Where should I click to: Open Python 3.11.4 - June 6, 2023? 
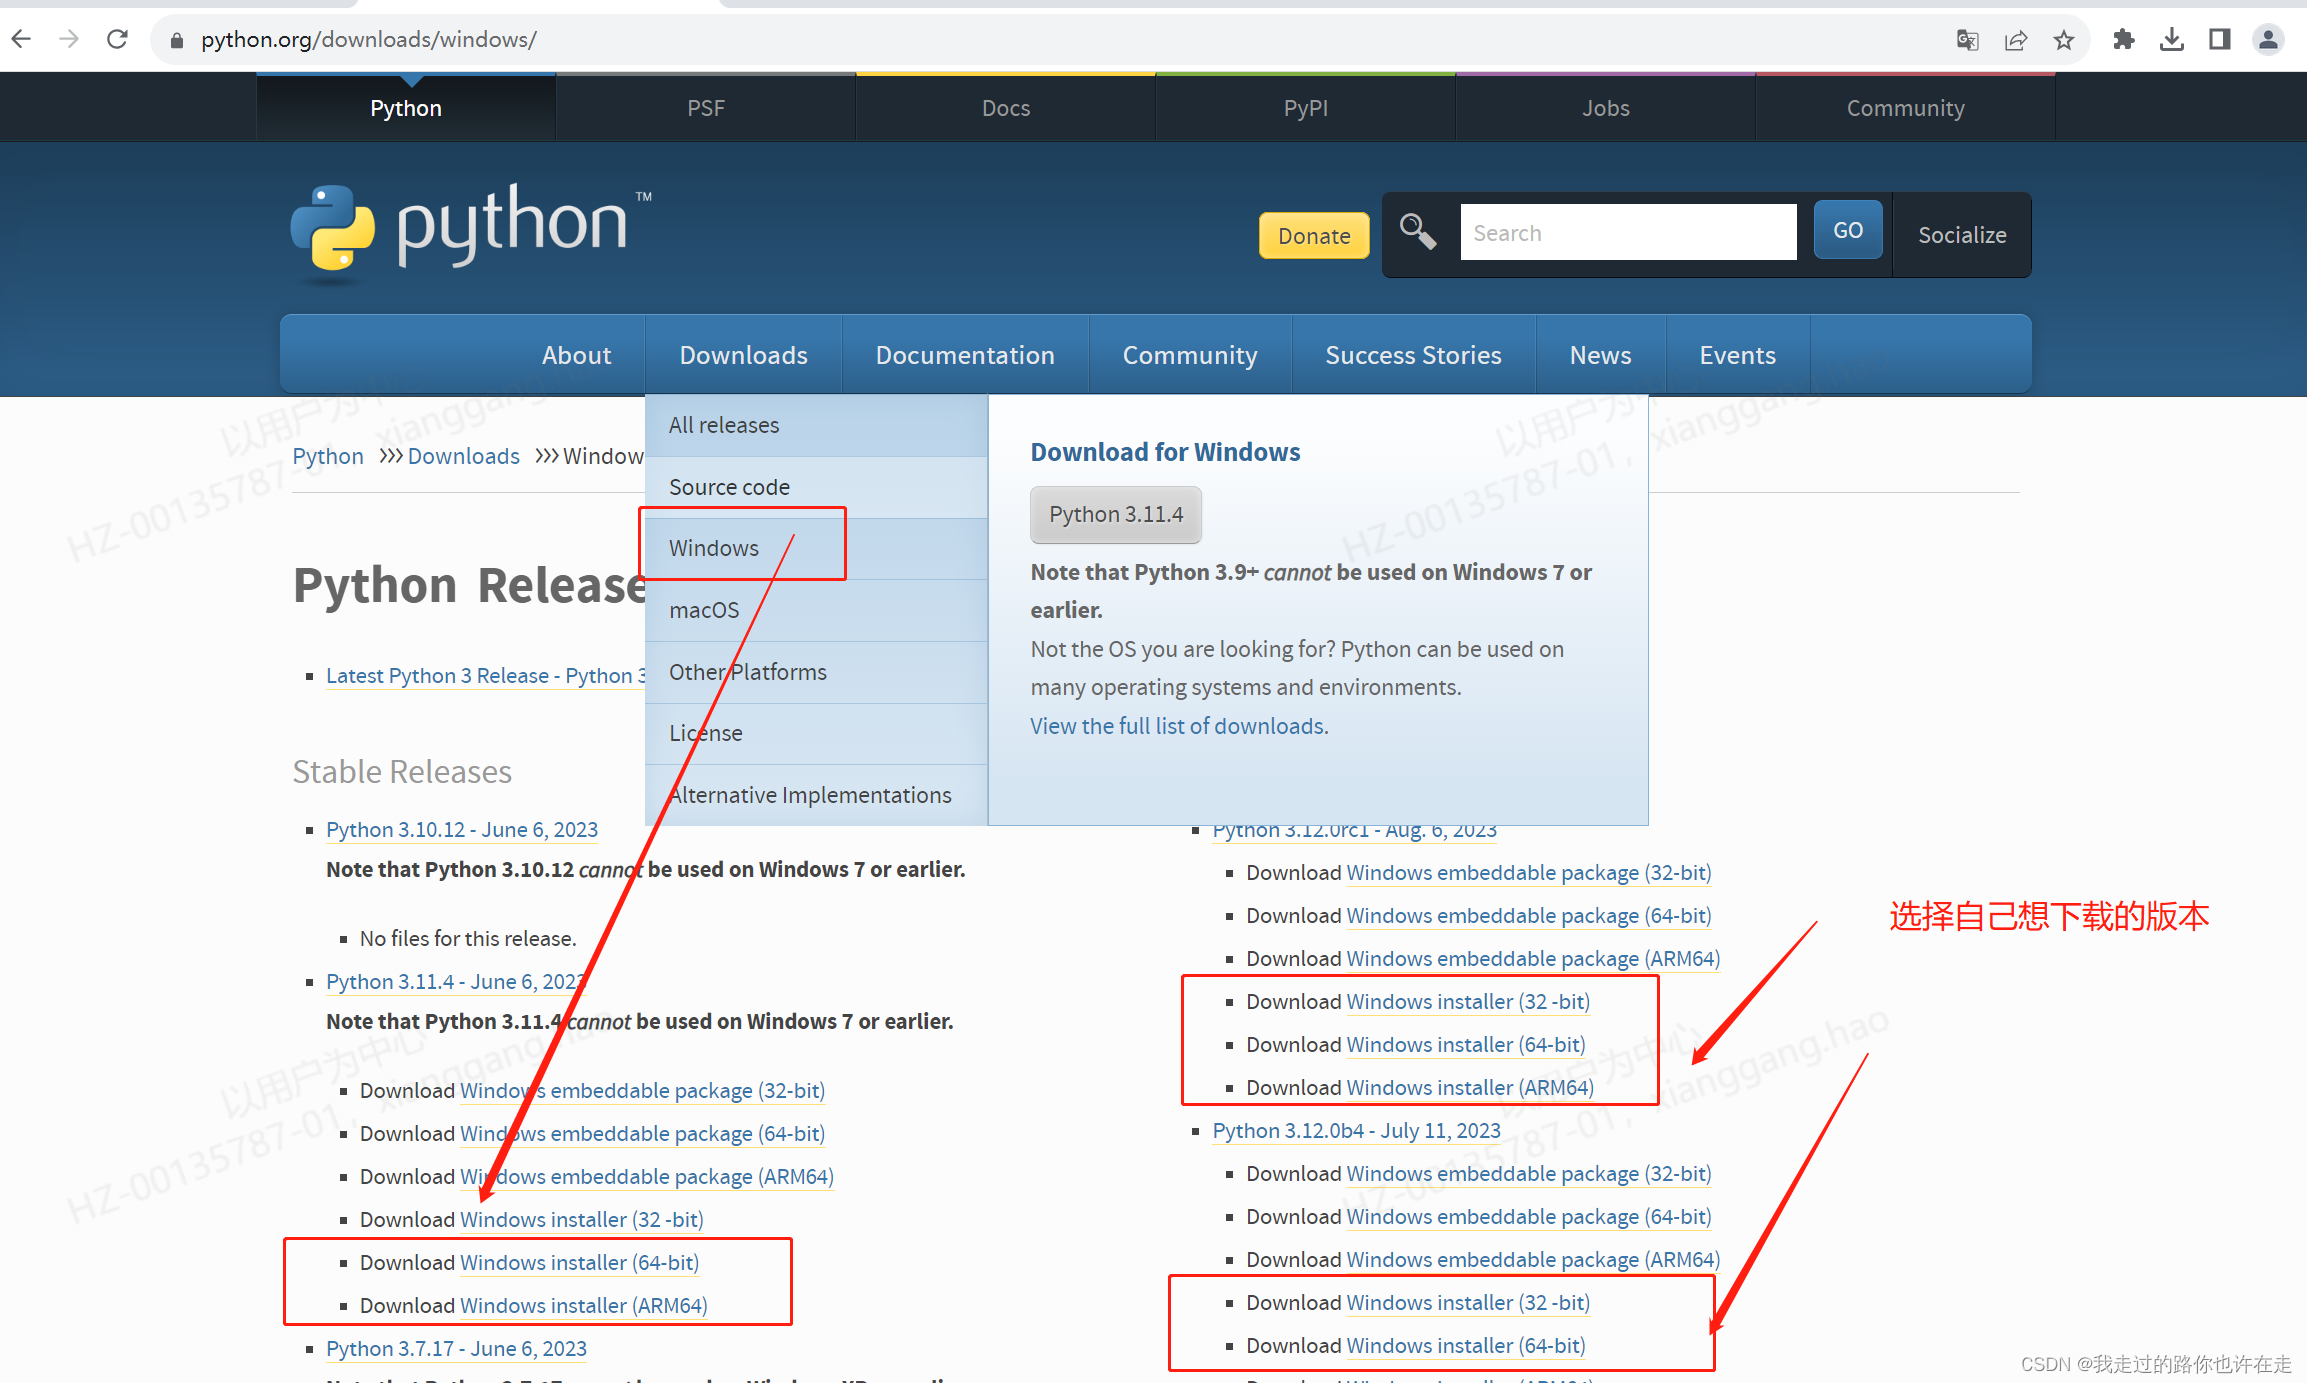click(456, 982)
